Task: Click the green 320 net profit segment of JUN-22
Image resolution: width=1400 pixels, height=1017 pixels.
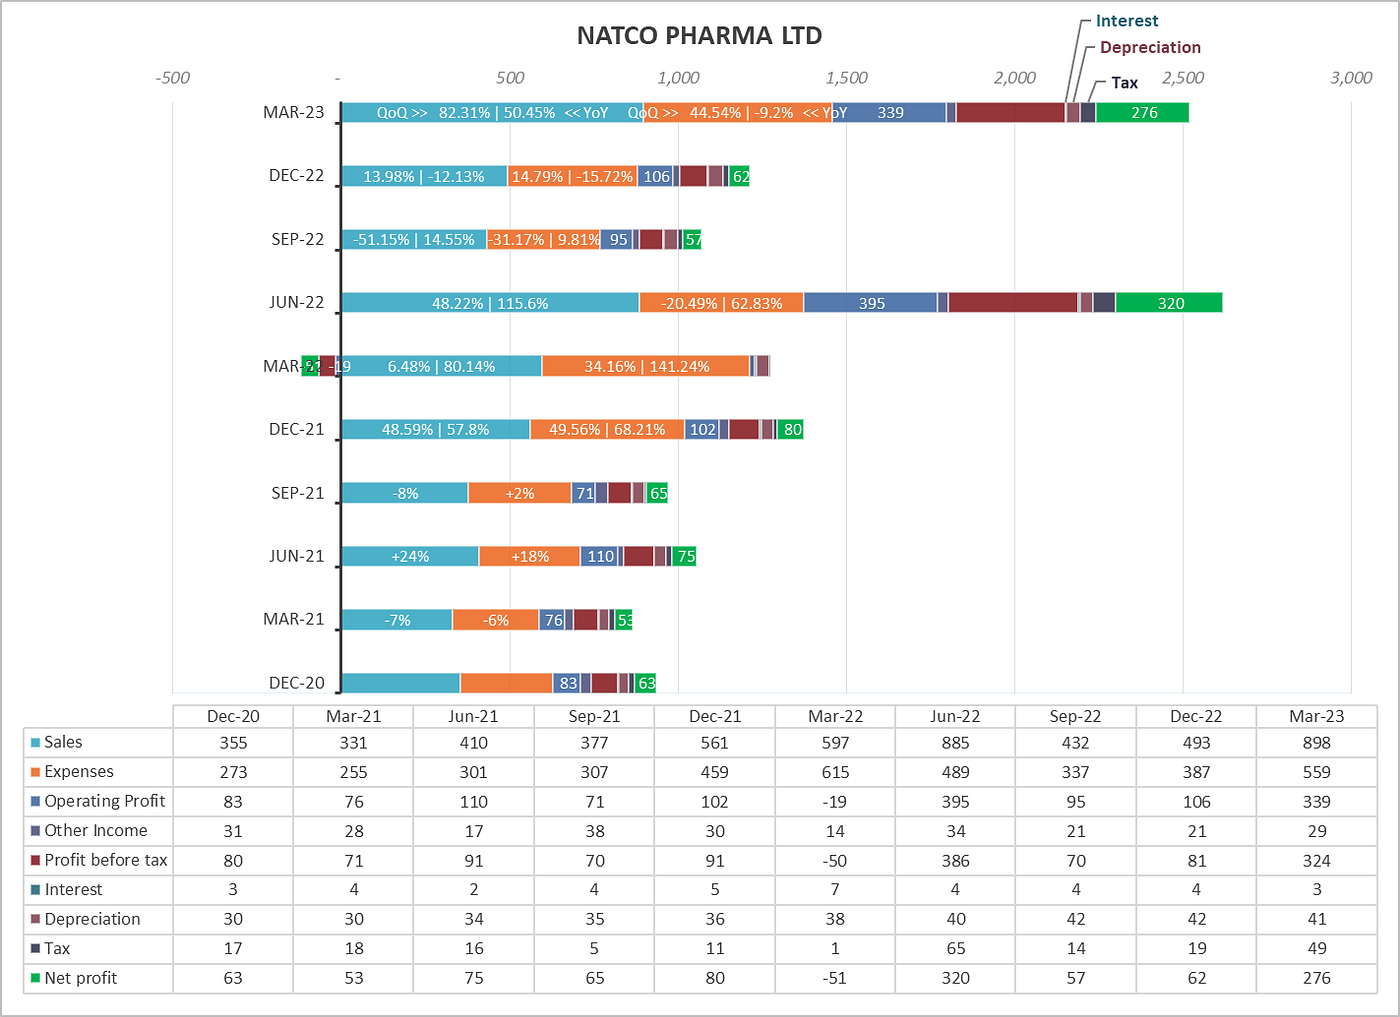Action: [x=1169, y=303]
